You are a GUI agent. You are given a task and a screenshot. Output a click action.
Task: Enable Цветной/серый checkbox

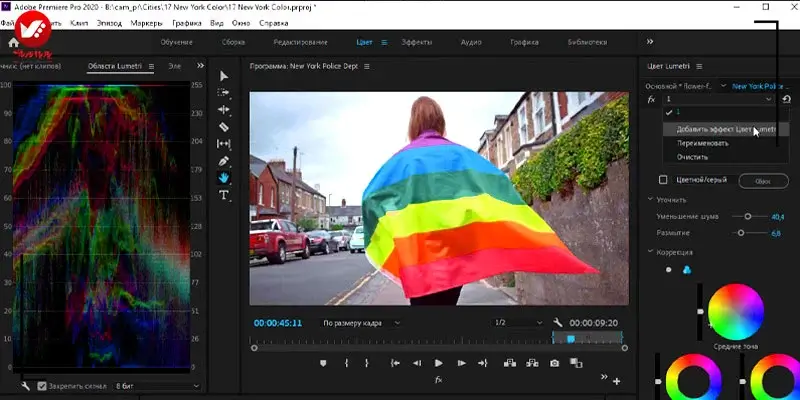(x=663, y=180)
